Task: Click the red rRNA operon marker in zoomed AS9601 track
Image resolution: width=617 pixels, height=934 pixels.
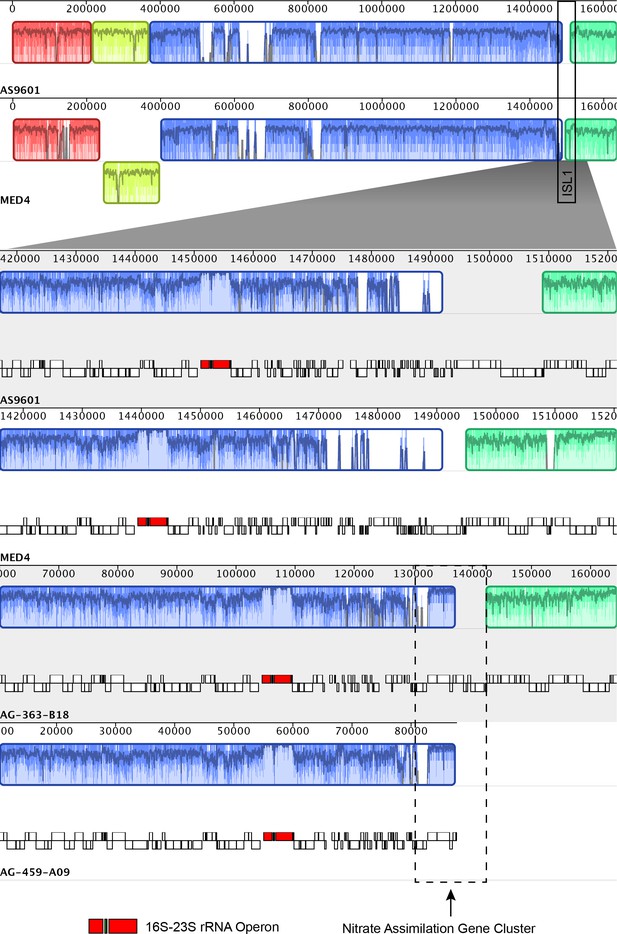Action: [216, 364]
